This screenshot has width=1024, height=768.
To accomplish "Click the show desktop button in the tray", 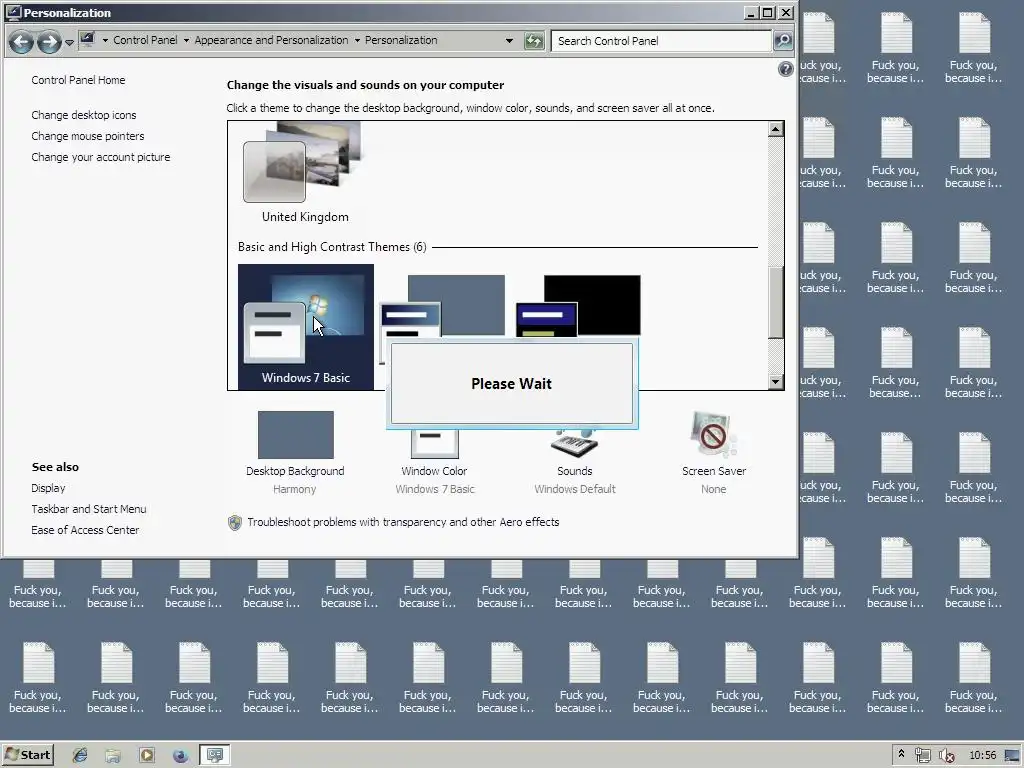I will point(1012,756).
